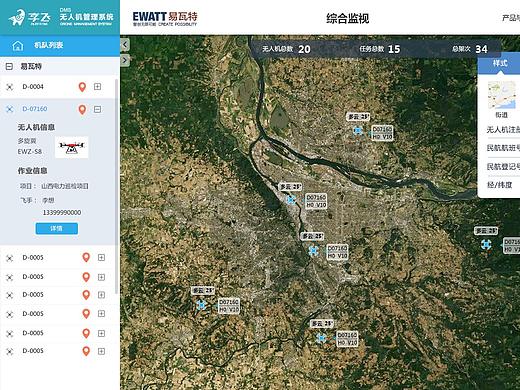This screenshot has height=390, width=520.
Task: Expand the last D-0005 row
Action: tap(101, 351)
